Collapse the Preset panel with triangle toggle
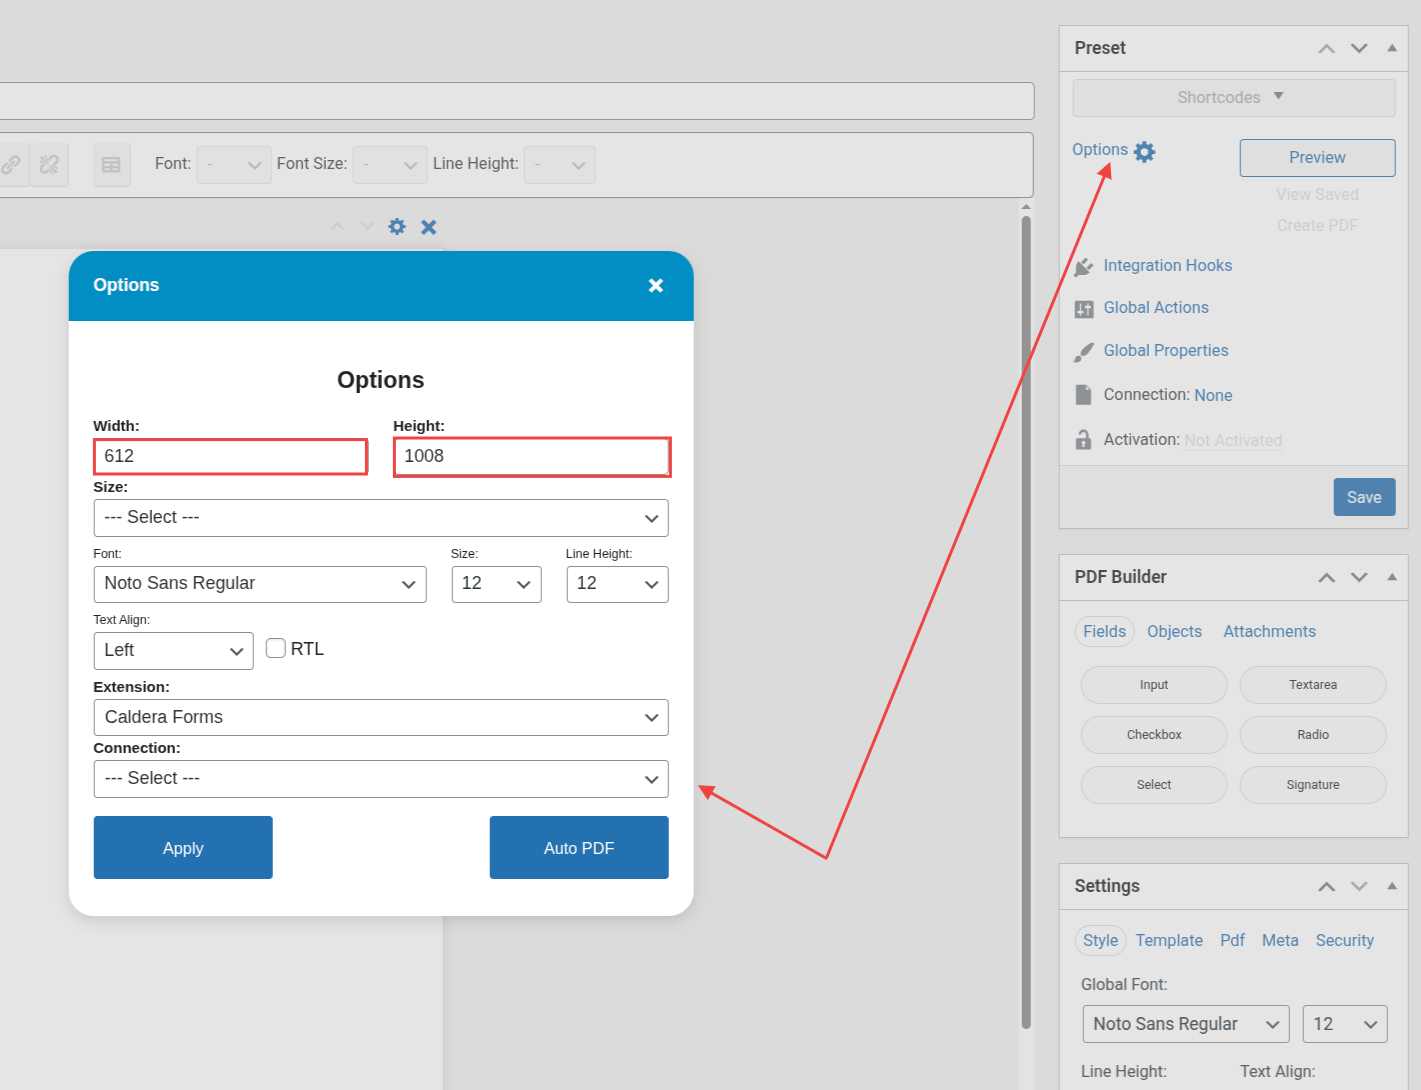Screen dimensions: 1421x1090 point(1391,48)
